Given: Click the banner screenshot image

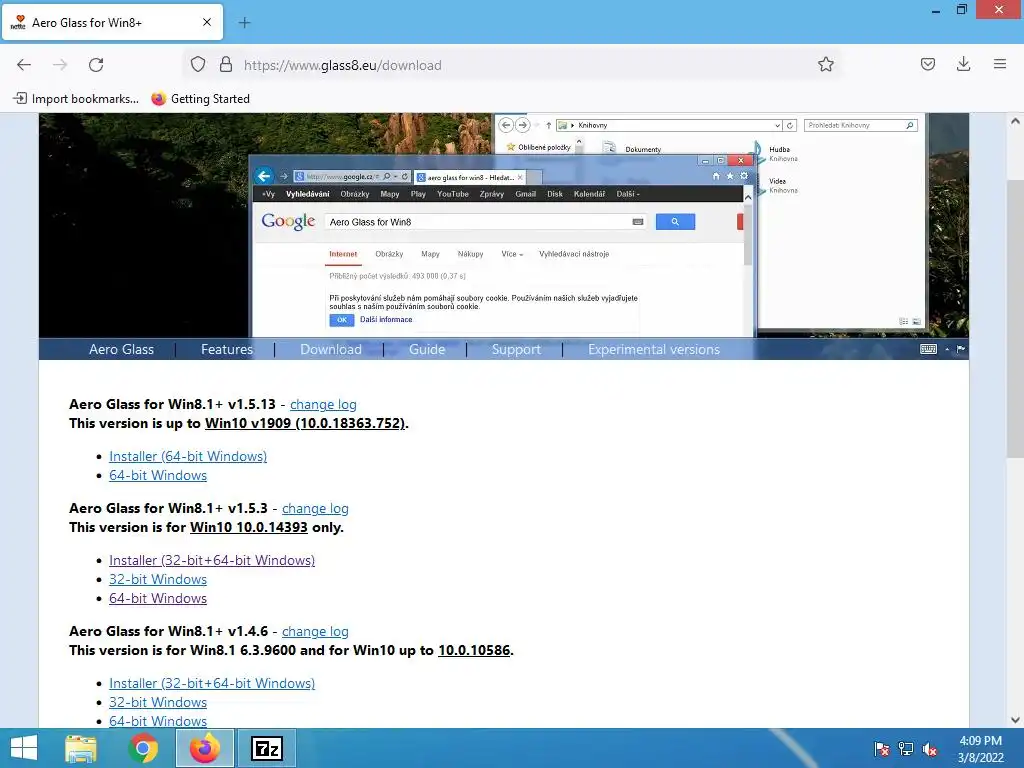Looking at the screenshot, I should point(504,225).
